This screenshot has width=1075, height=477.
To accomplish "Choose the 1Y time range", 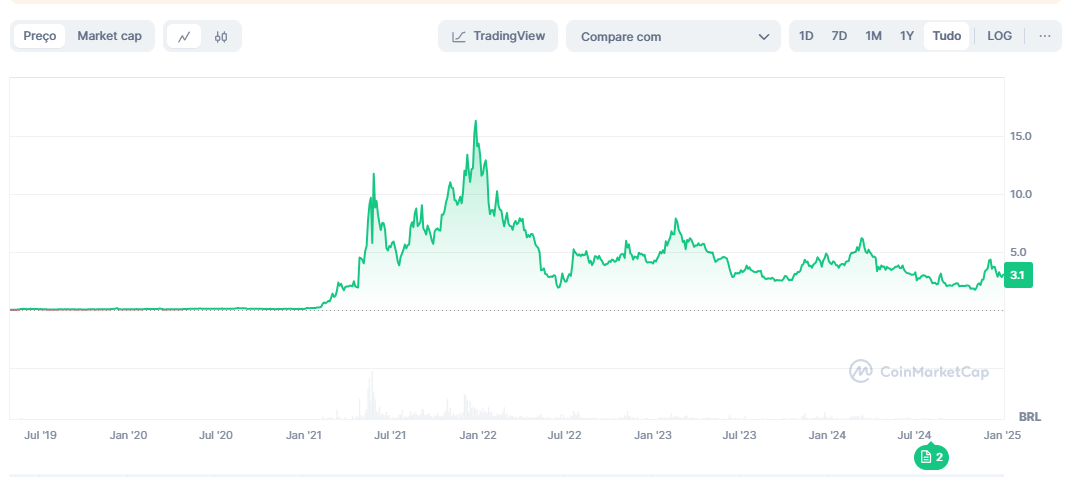I will (907, 36).
